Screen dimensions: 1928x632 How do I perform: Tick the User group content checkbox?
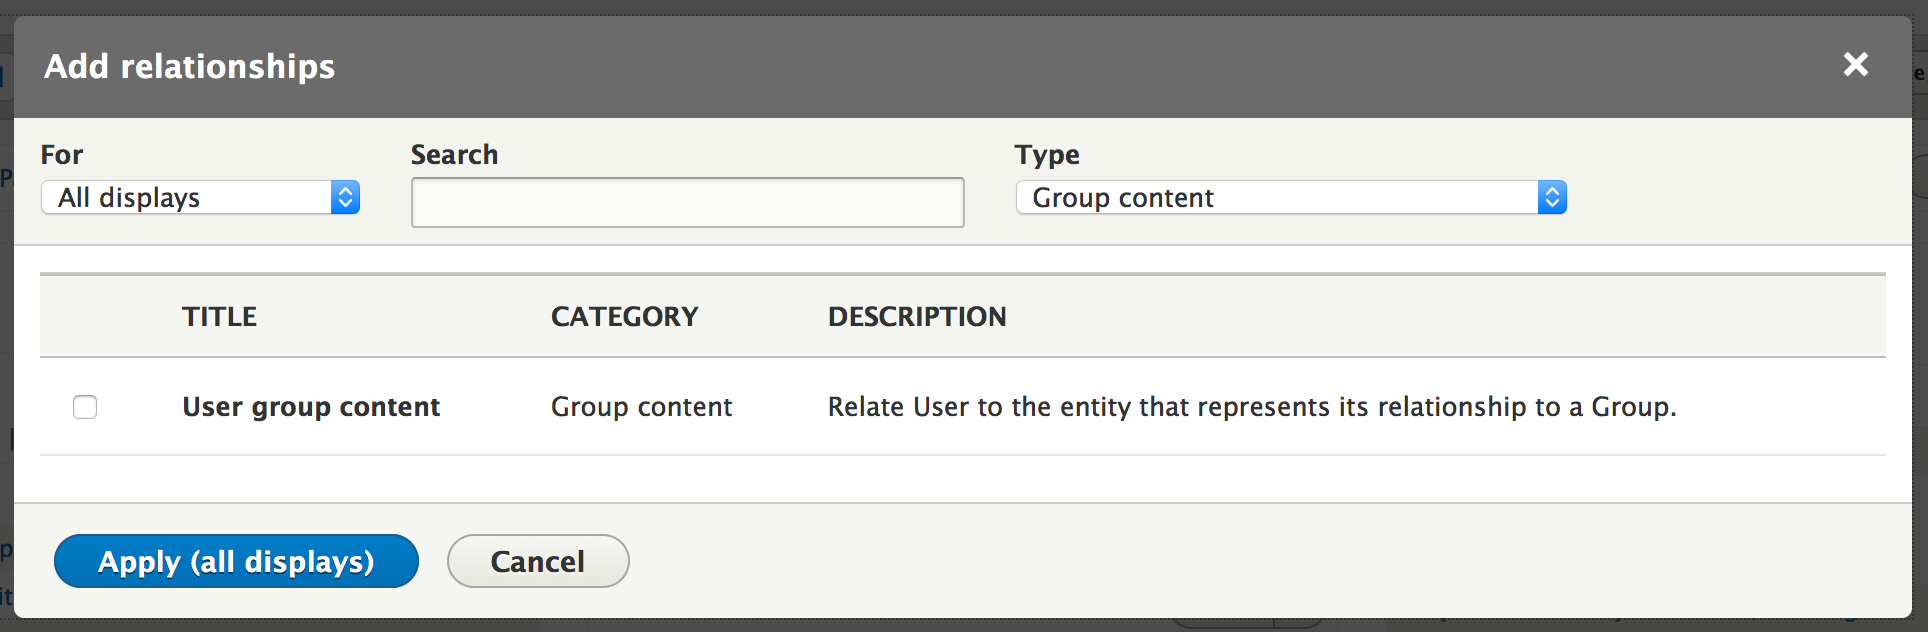coord(85,407)
